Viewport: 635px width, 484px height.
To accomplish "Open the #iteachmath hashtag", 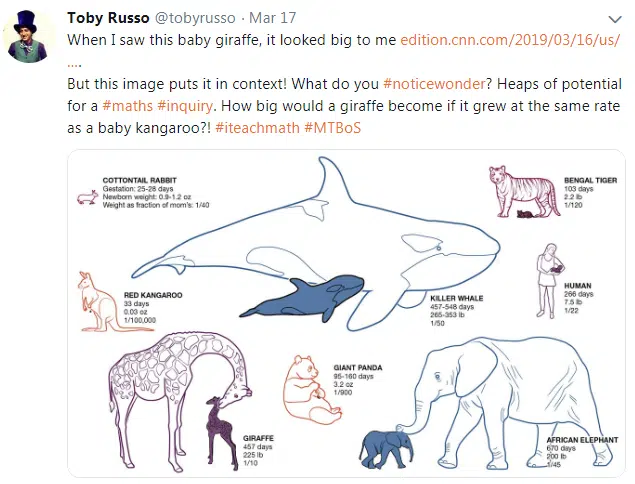I will click(x=257, y=128).
